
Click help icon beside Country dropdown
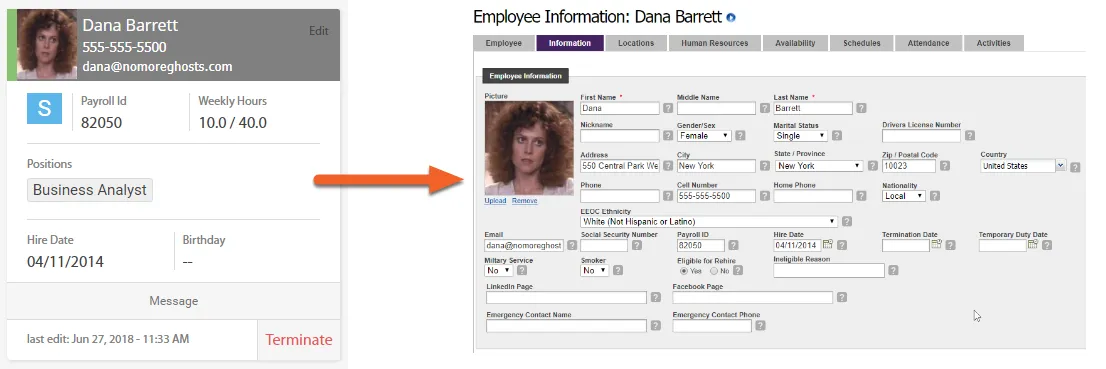coord(1075,167)
